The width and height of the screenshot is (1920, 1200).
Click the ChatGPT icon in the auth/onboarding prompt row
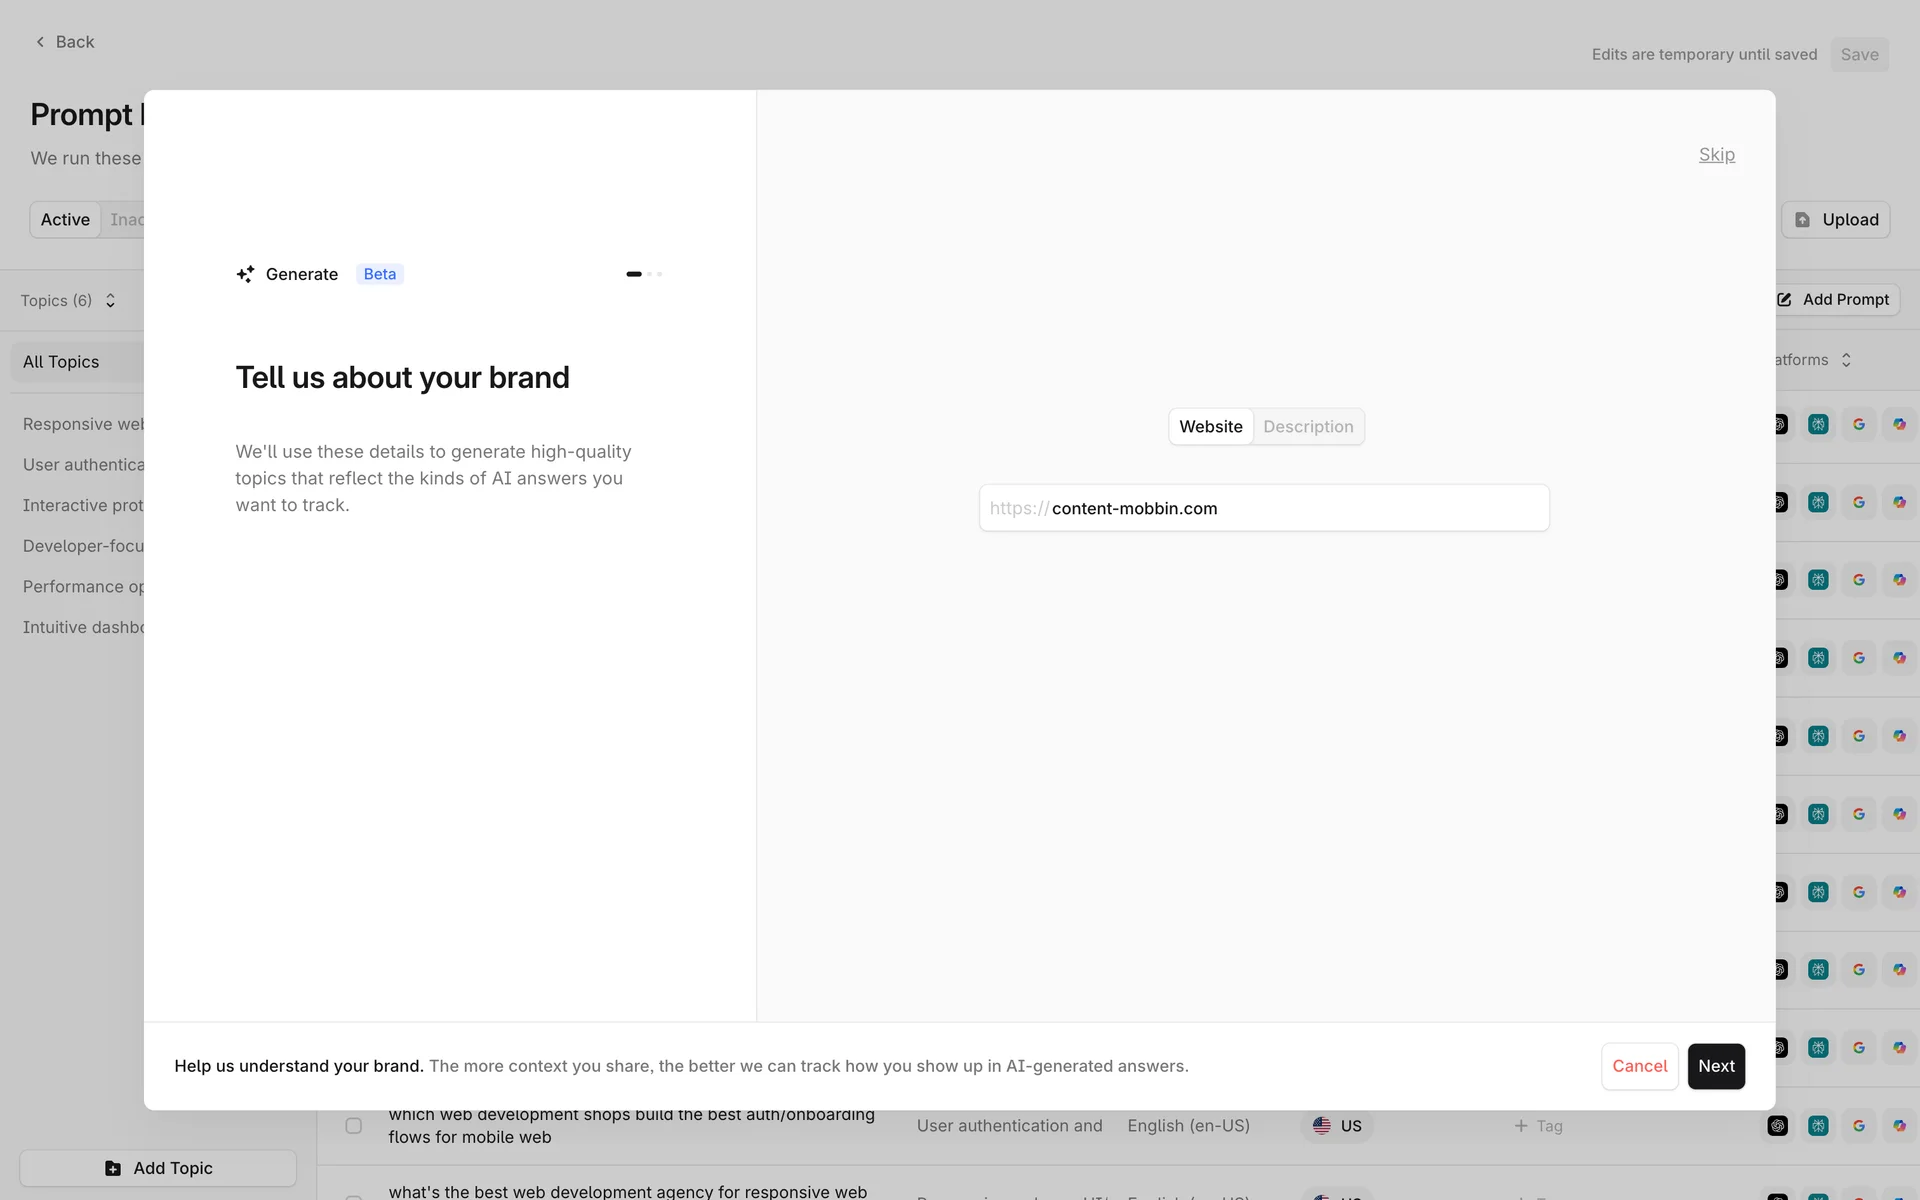coord(1777,1126)
